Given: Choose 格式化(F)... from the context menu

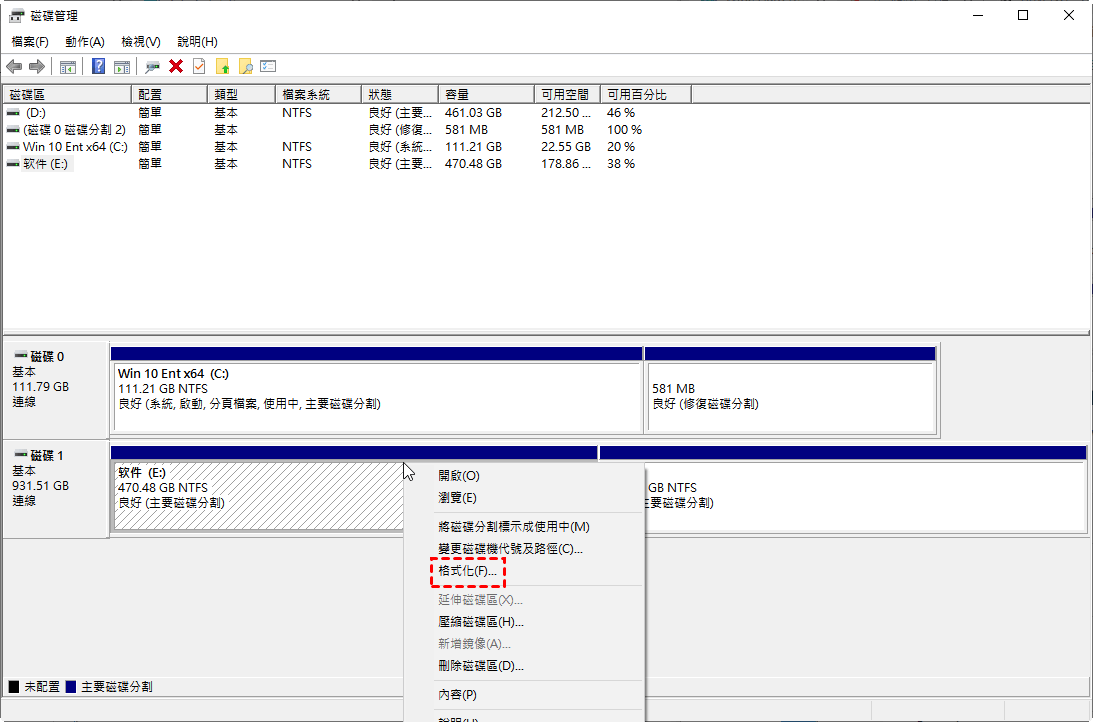Looking at the screenshot, I should (467, 571).
